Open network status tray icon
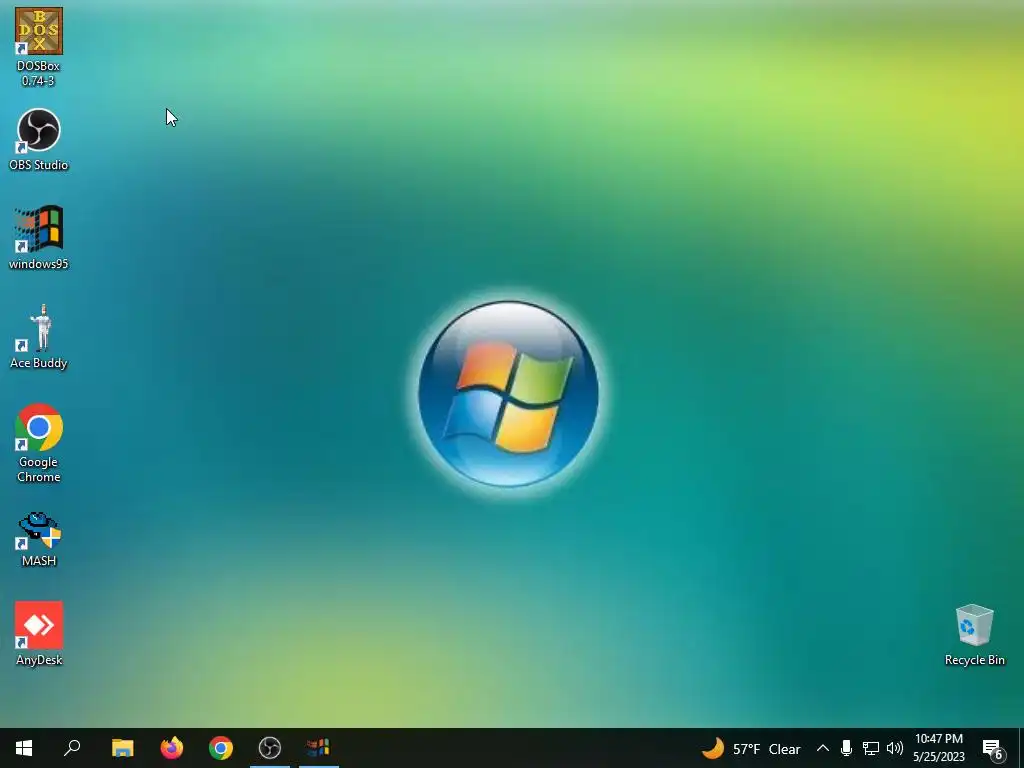1024x768 pixels. (x=871, y=748)
